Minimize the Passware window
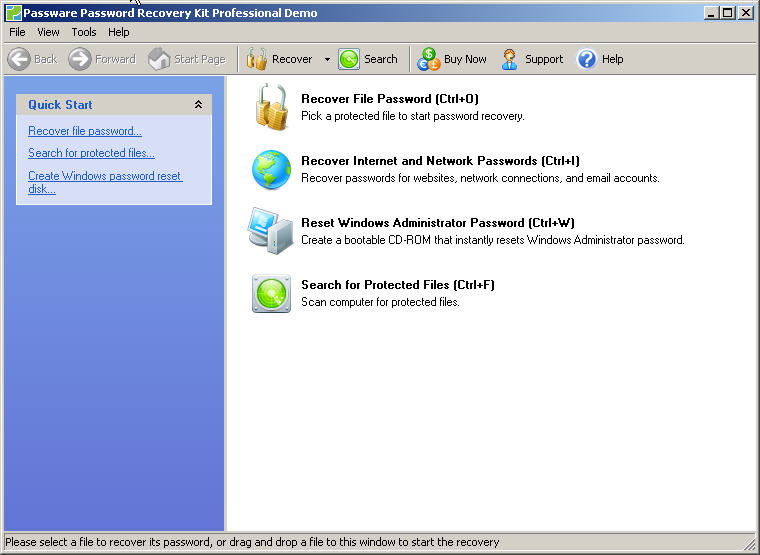Screen dimensions: 760x555 [x=711, y=13]
